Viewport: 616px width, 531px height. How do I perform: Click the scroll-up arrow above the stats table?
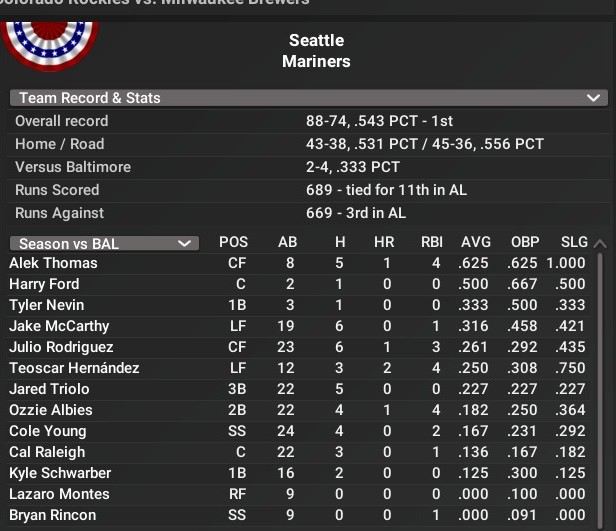[x=599, y=243]
